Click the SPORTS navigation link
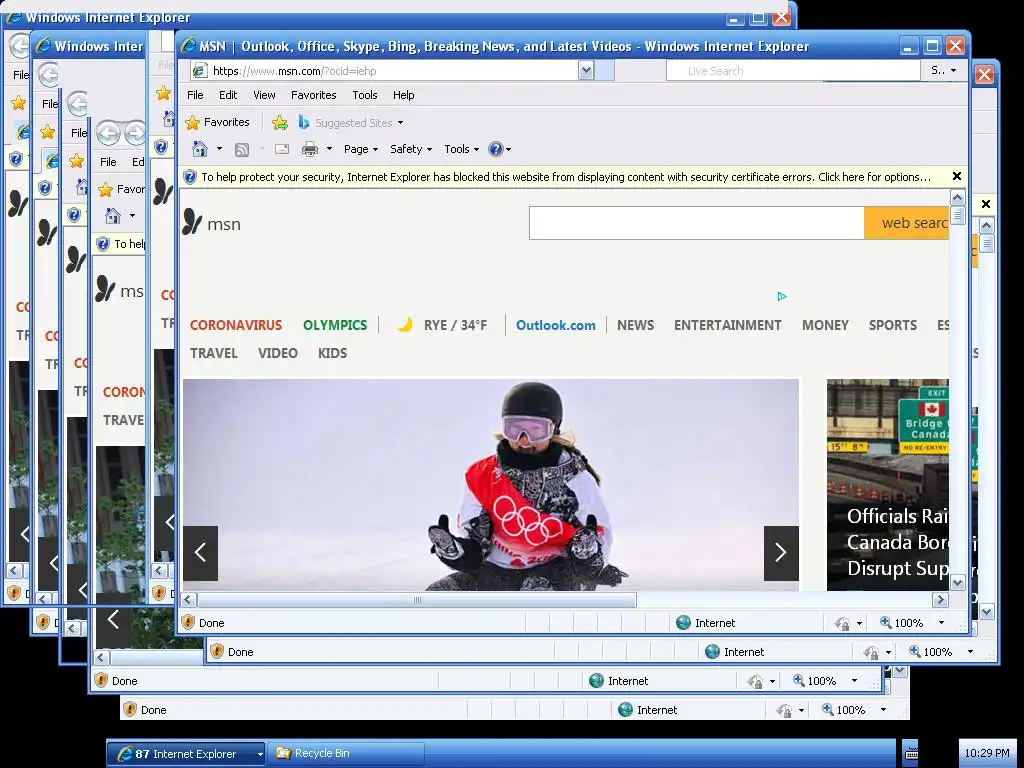This screenshot has width=1024, height=768. [x=893, y=325]
